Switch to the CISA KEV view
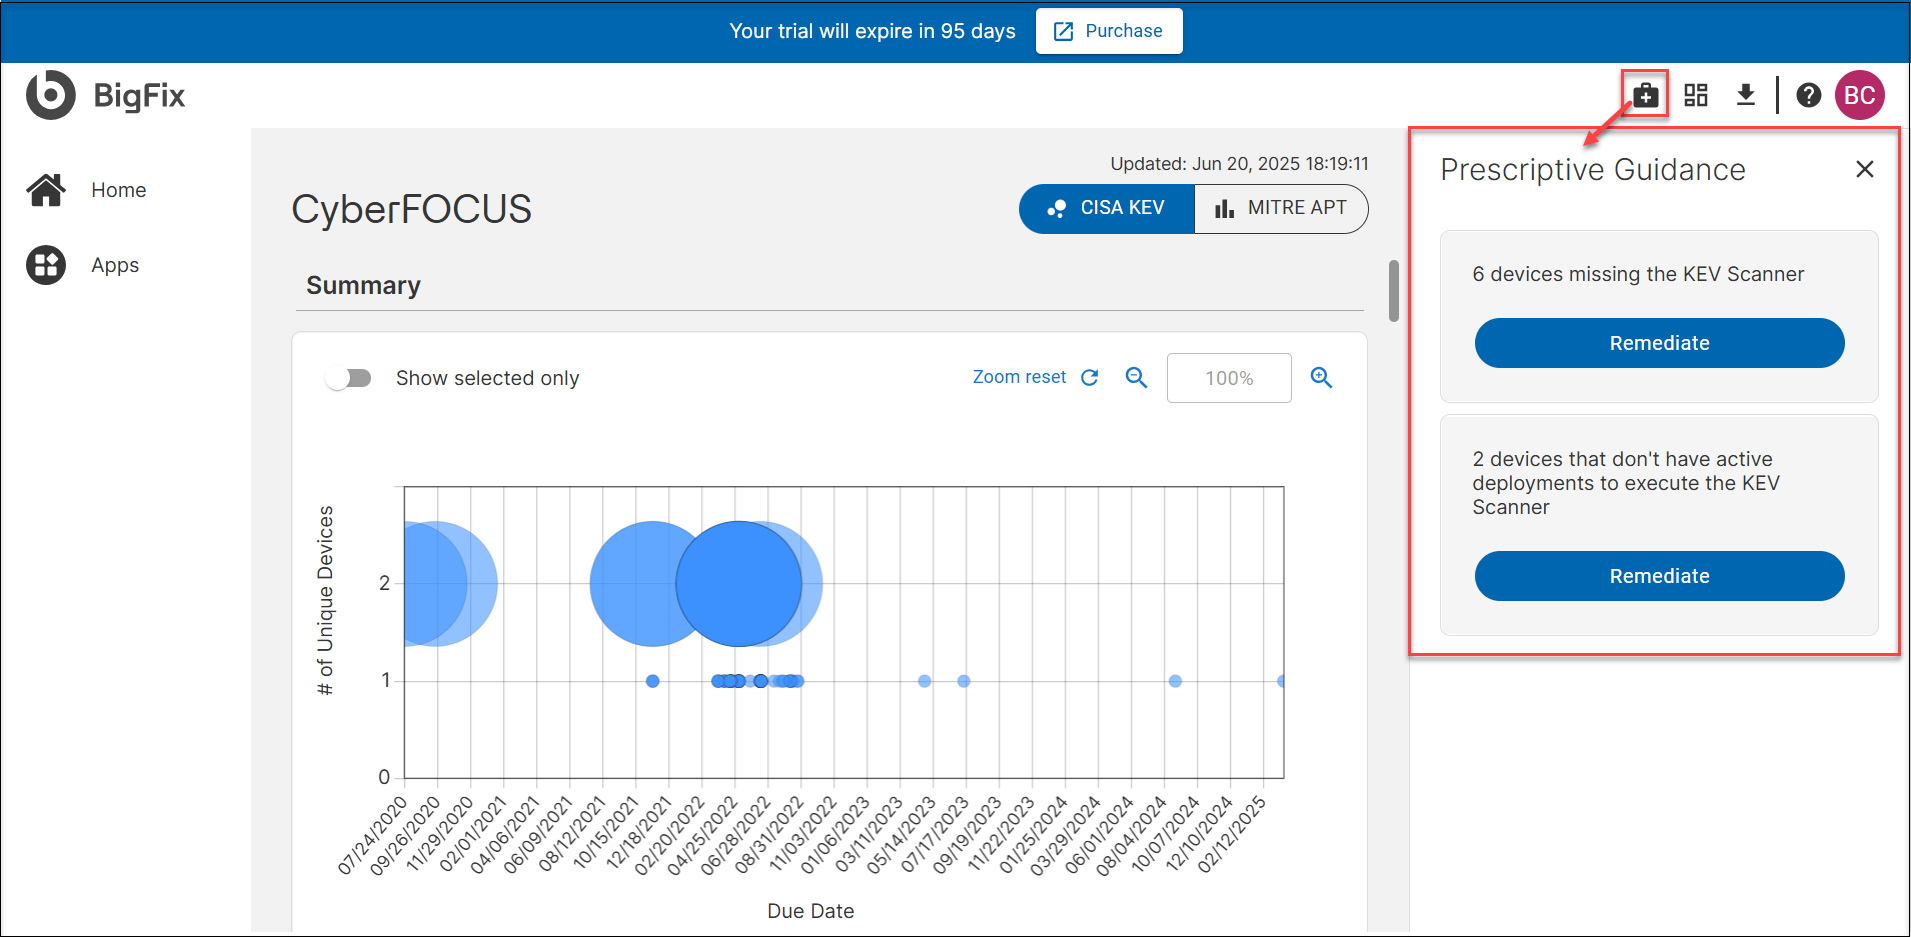1911x937 pixels. (x=1106, y=208)
